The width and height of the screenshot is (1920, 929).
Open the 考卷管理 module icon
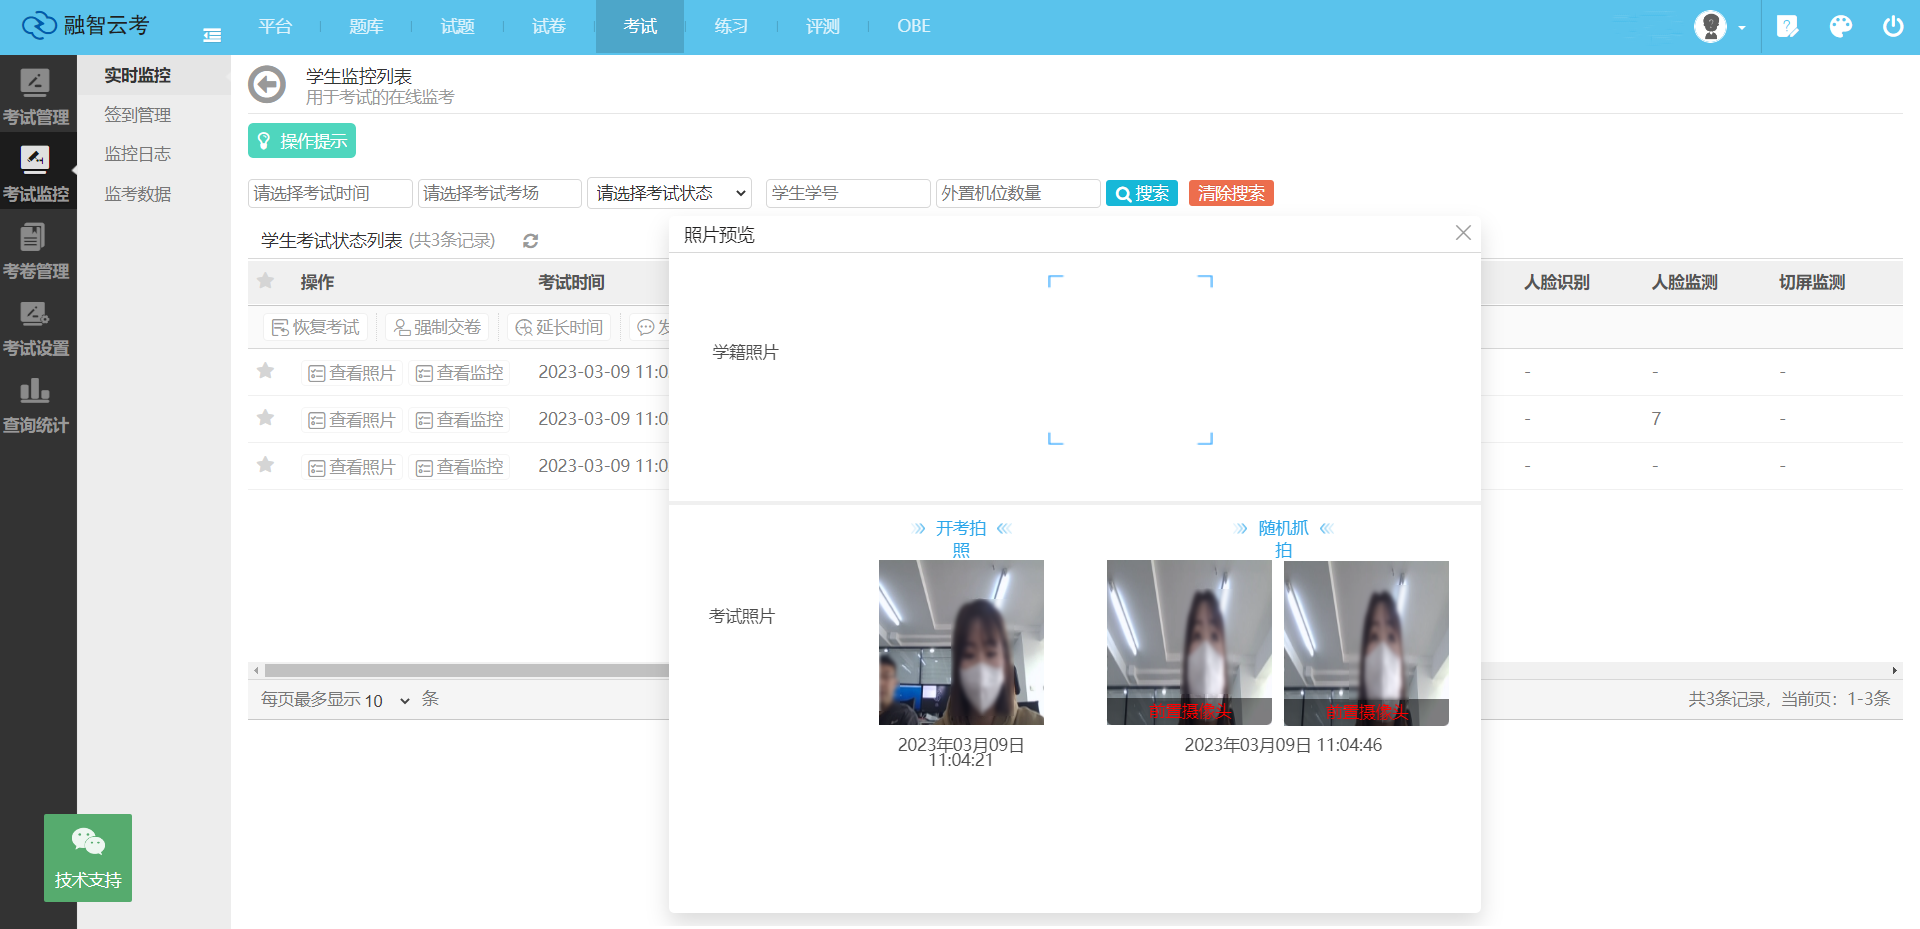point(37,245)
